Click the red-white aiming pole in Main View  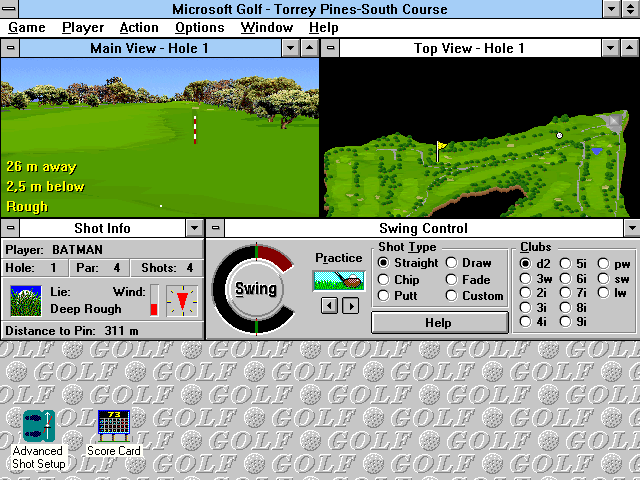click(x=195, y=129)
